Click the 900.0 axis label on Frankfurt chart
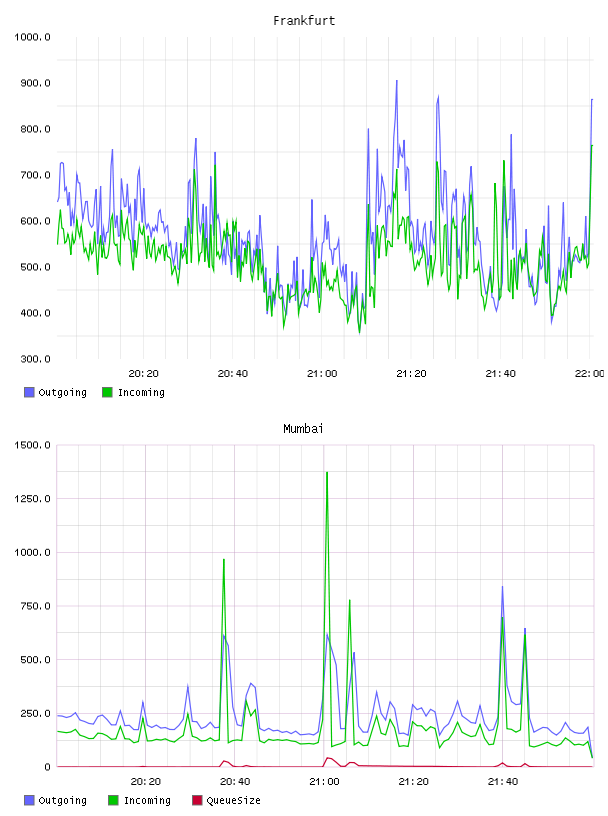The width and height of the screenshot is (608, 816). [35, 83]
